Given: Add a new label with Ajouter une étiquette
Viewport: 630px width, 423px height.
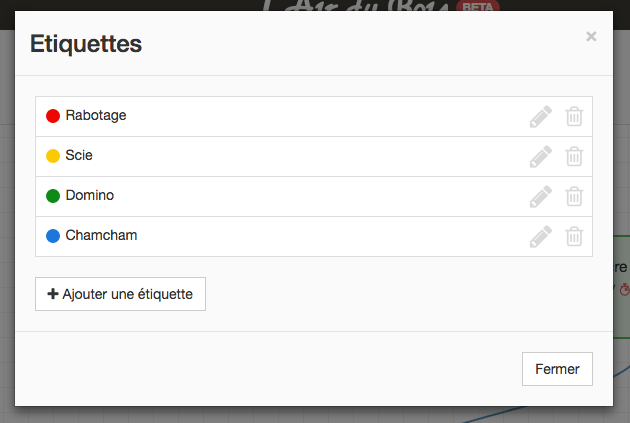Looking at the screenshot, I should click(x=120, y=294).
